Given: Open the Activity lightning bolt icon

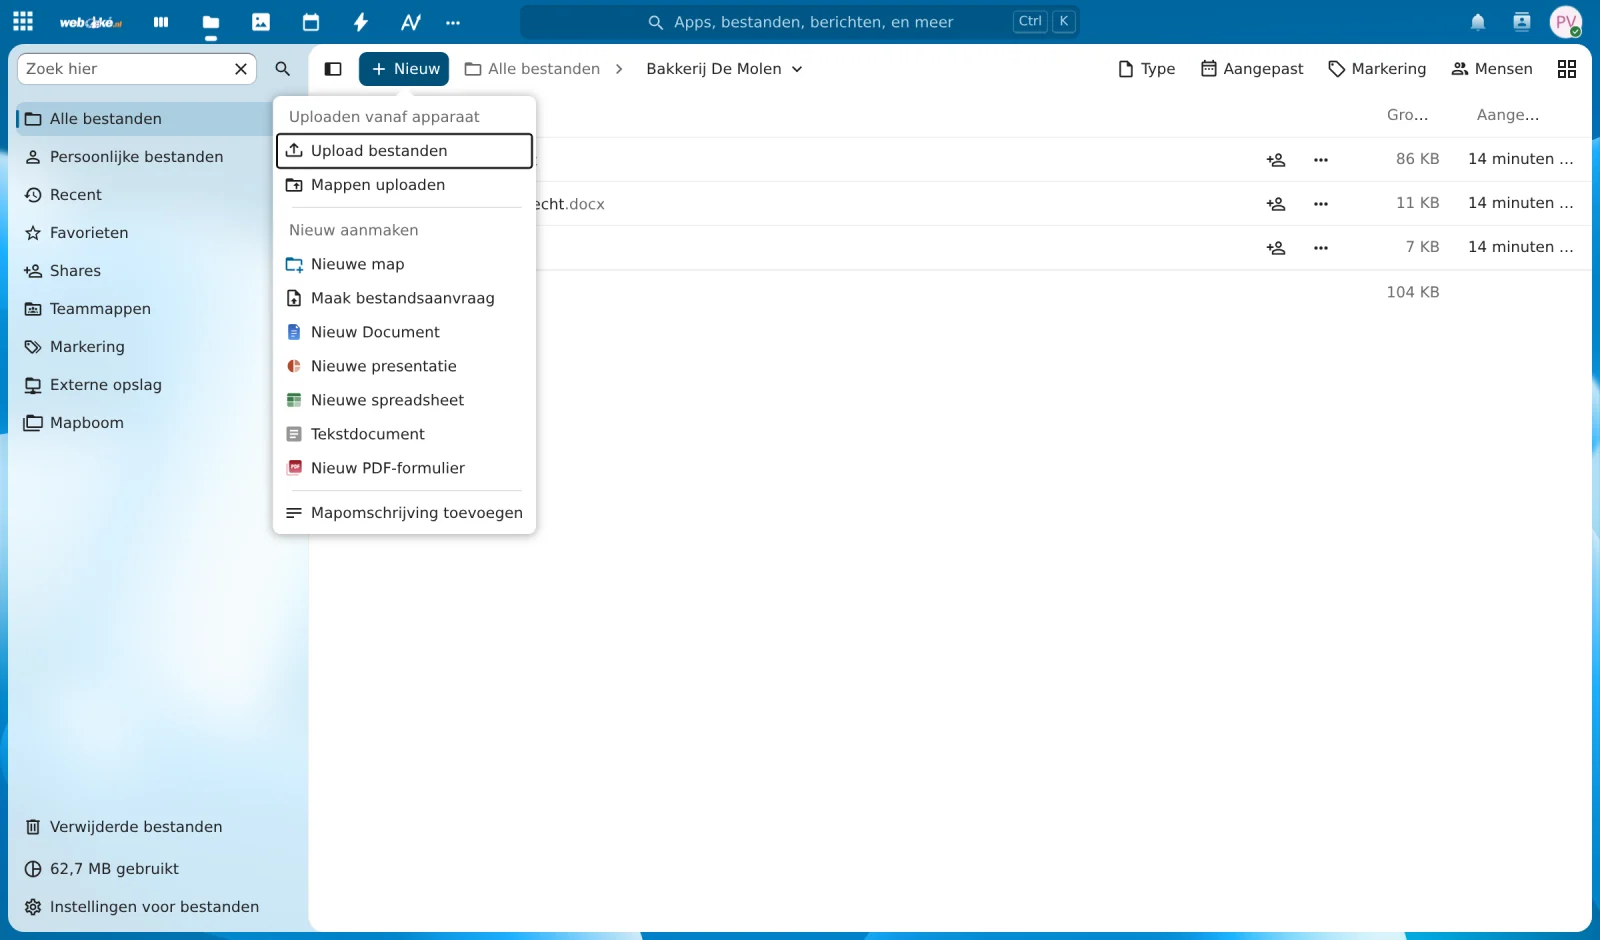Looking at the screenshot, I should pyautogui.click(x=361, y=22).
